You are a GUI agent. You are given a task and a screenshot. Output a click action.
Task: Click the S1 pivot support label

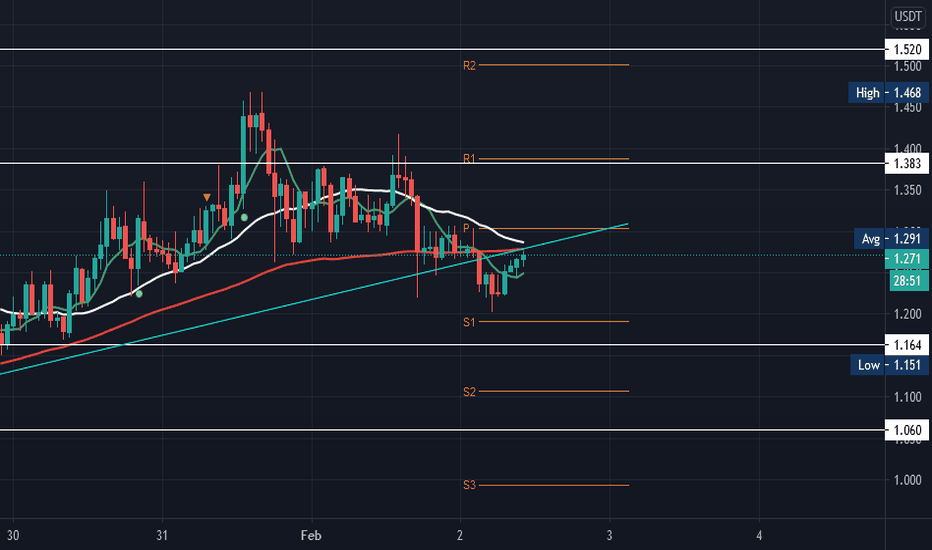click(470, 322)
